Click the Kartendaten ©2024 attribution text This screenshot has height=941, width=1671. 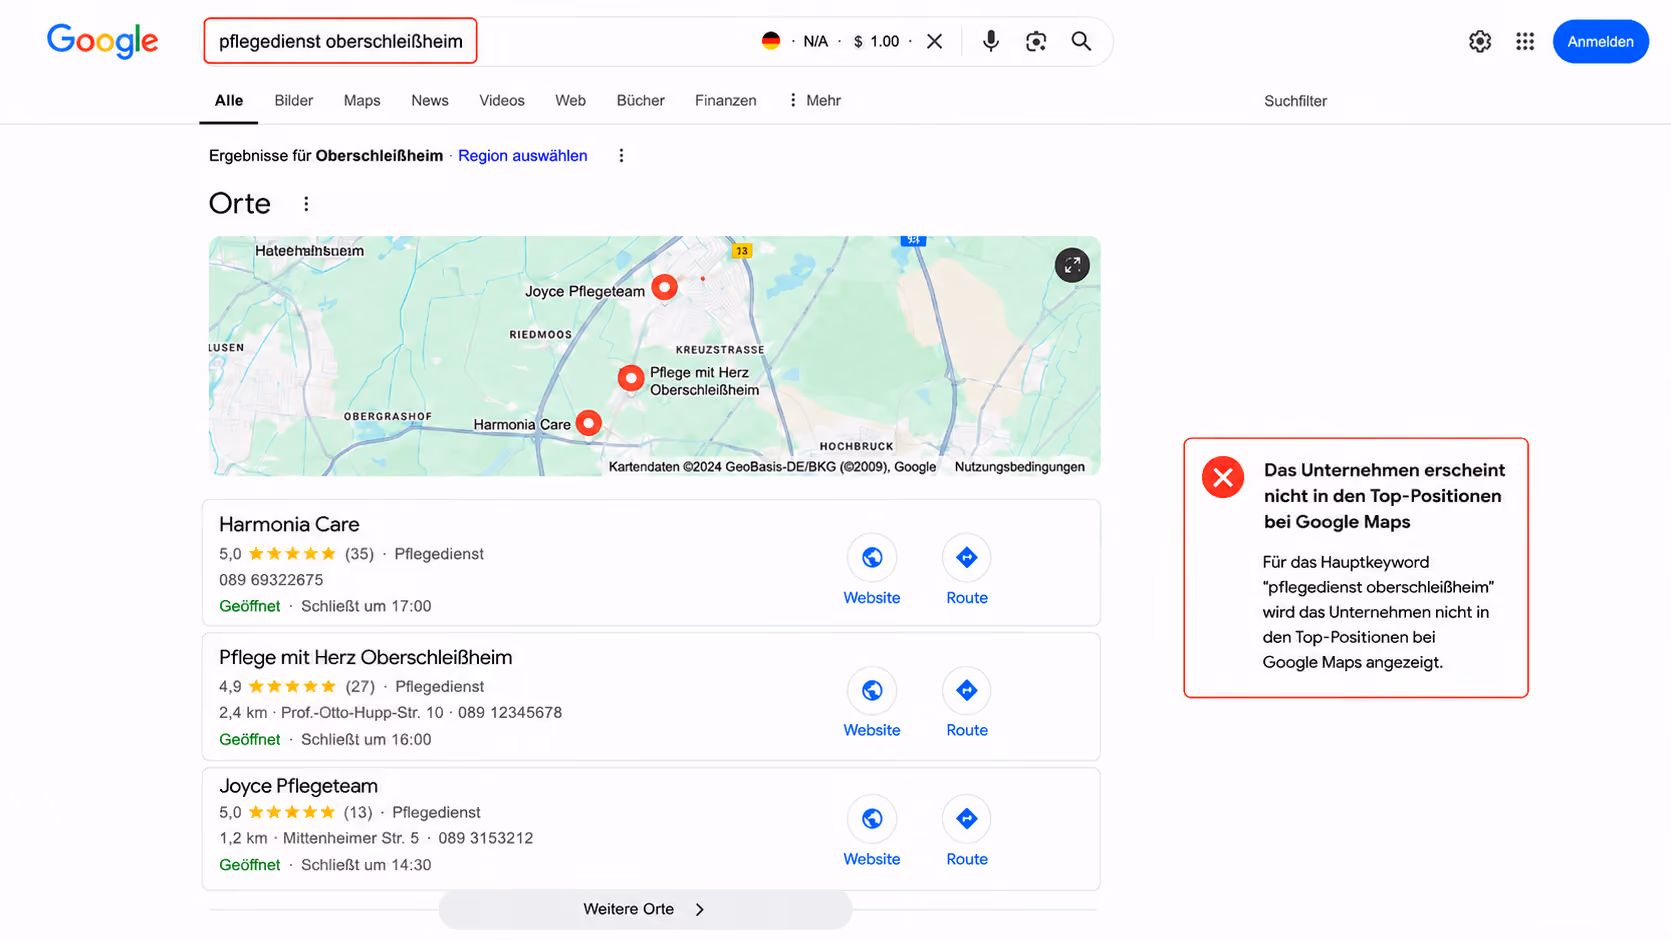[x=772, y=467]
